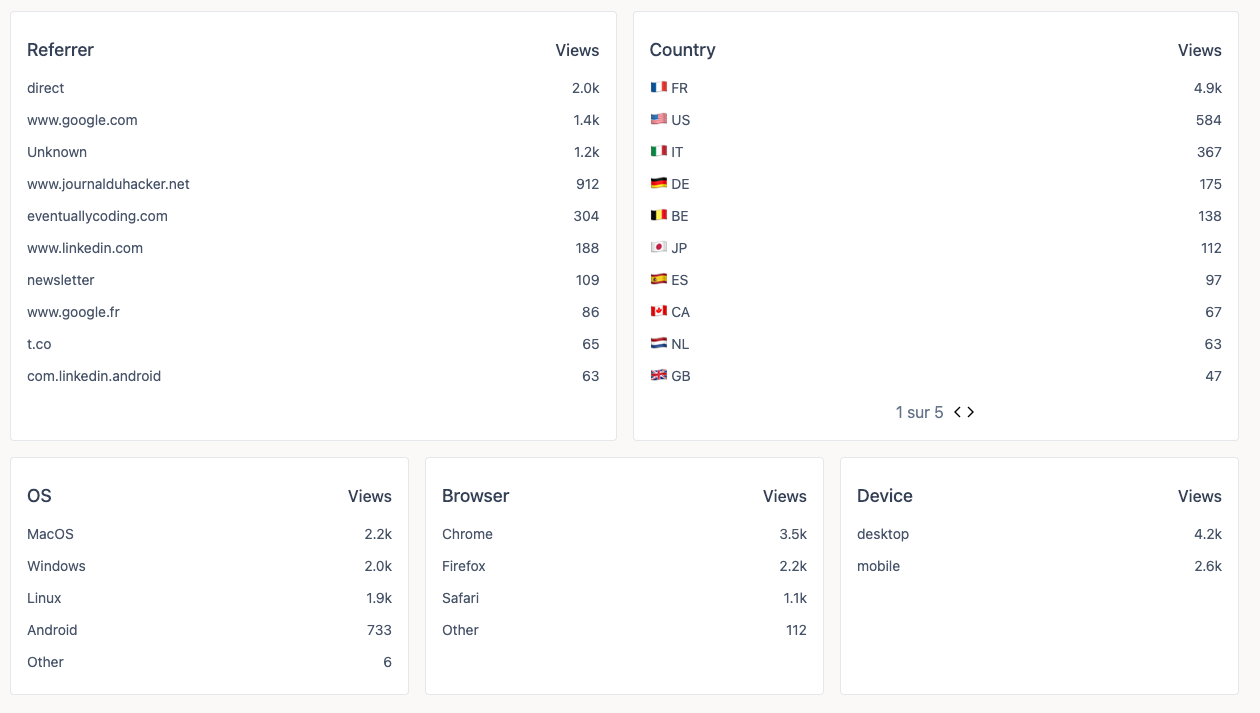
Task: Click the Spain flag icon
Action: 657,280
